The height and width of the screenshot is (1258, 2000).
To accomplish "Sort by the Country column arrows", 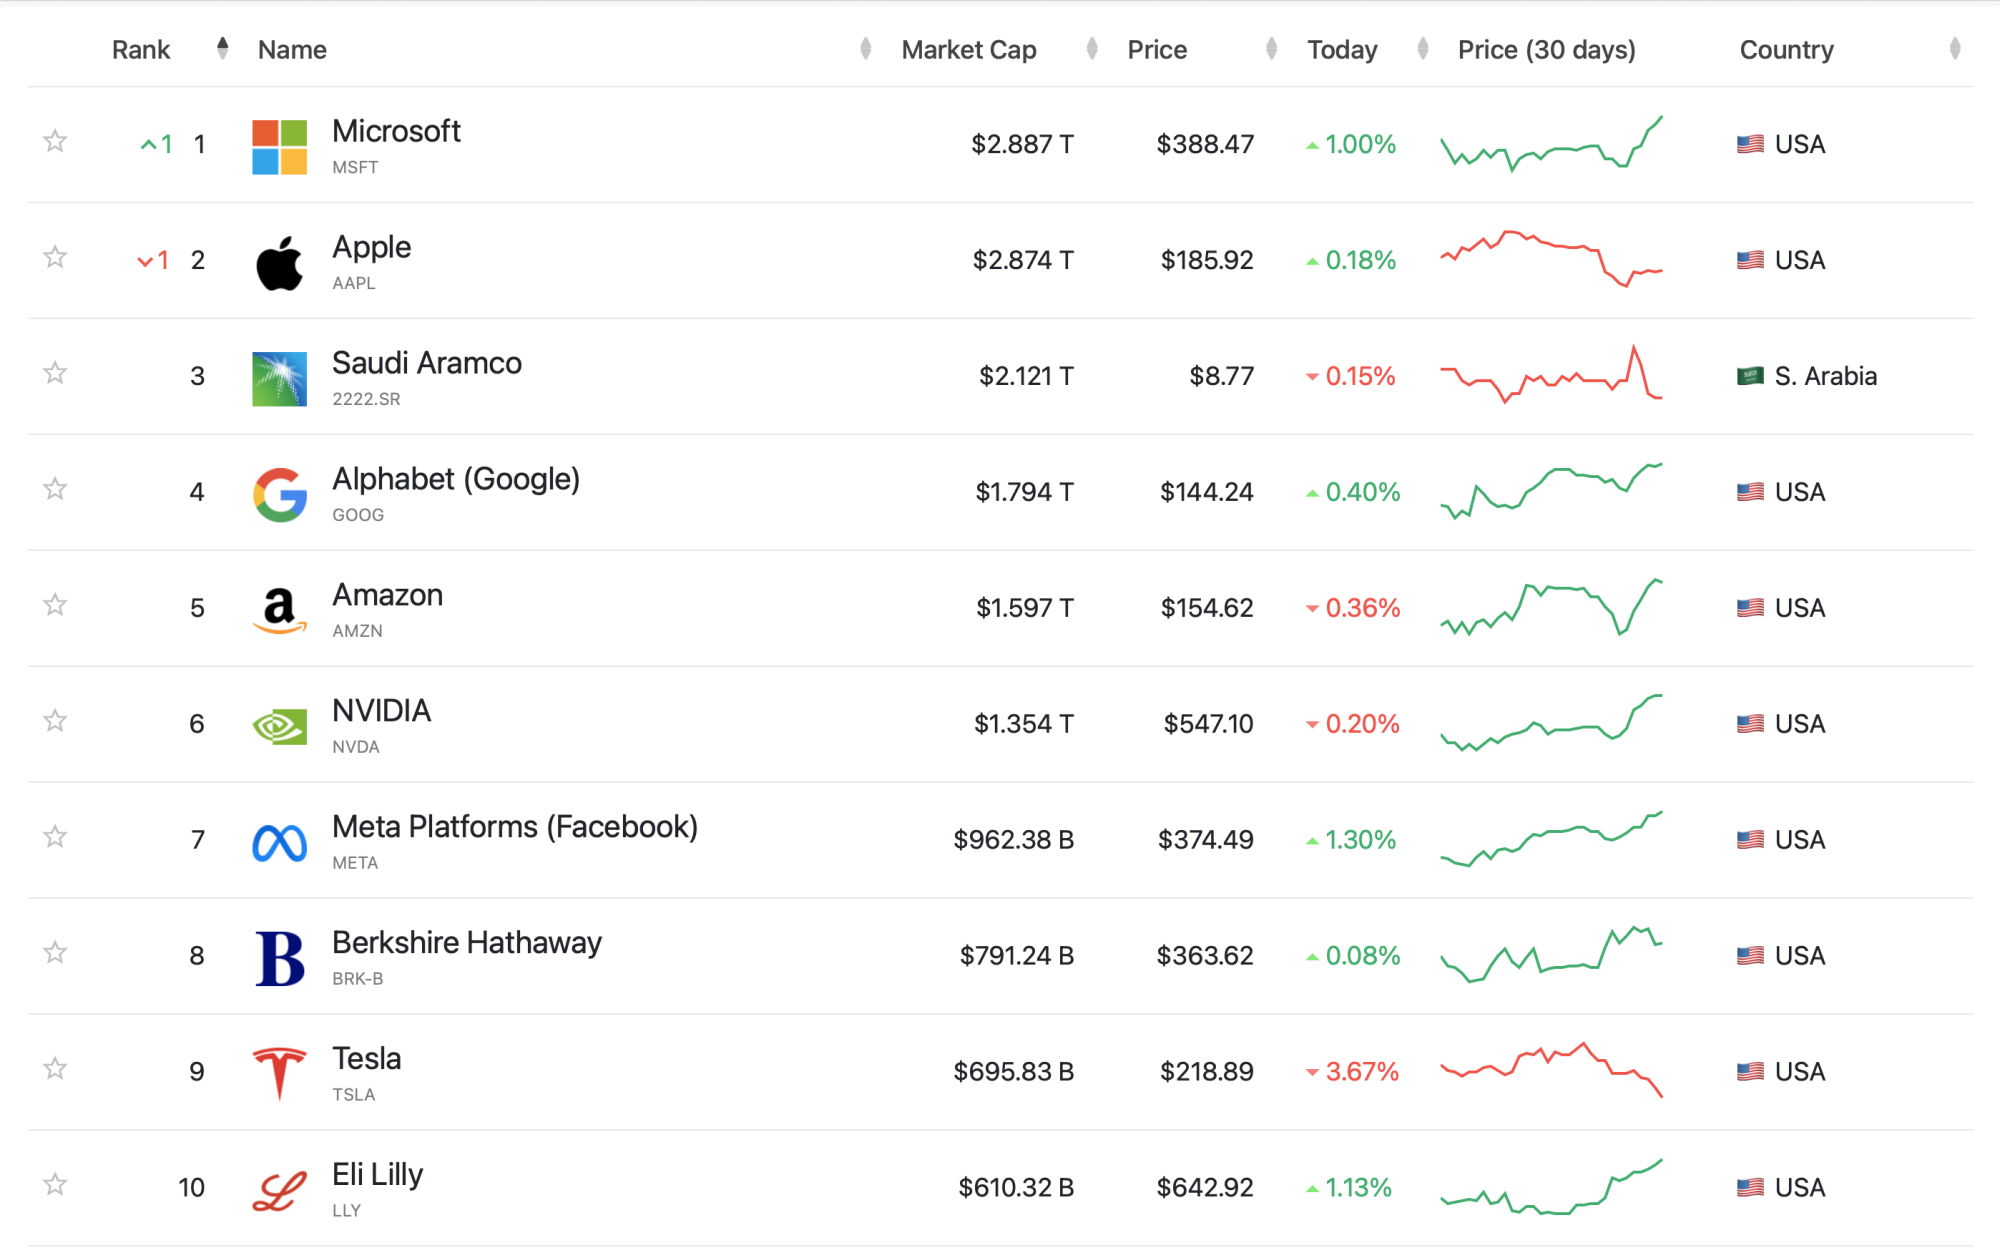I will click(x=1954, y=49).
